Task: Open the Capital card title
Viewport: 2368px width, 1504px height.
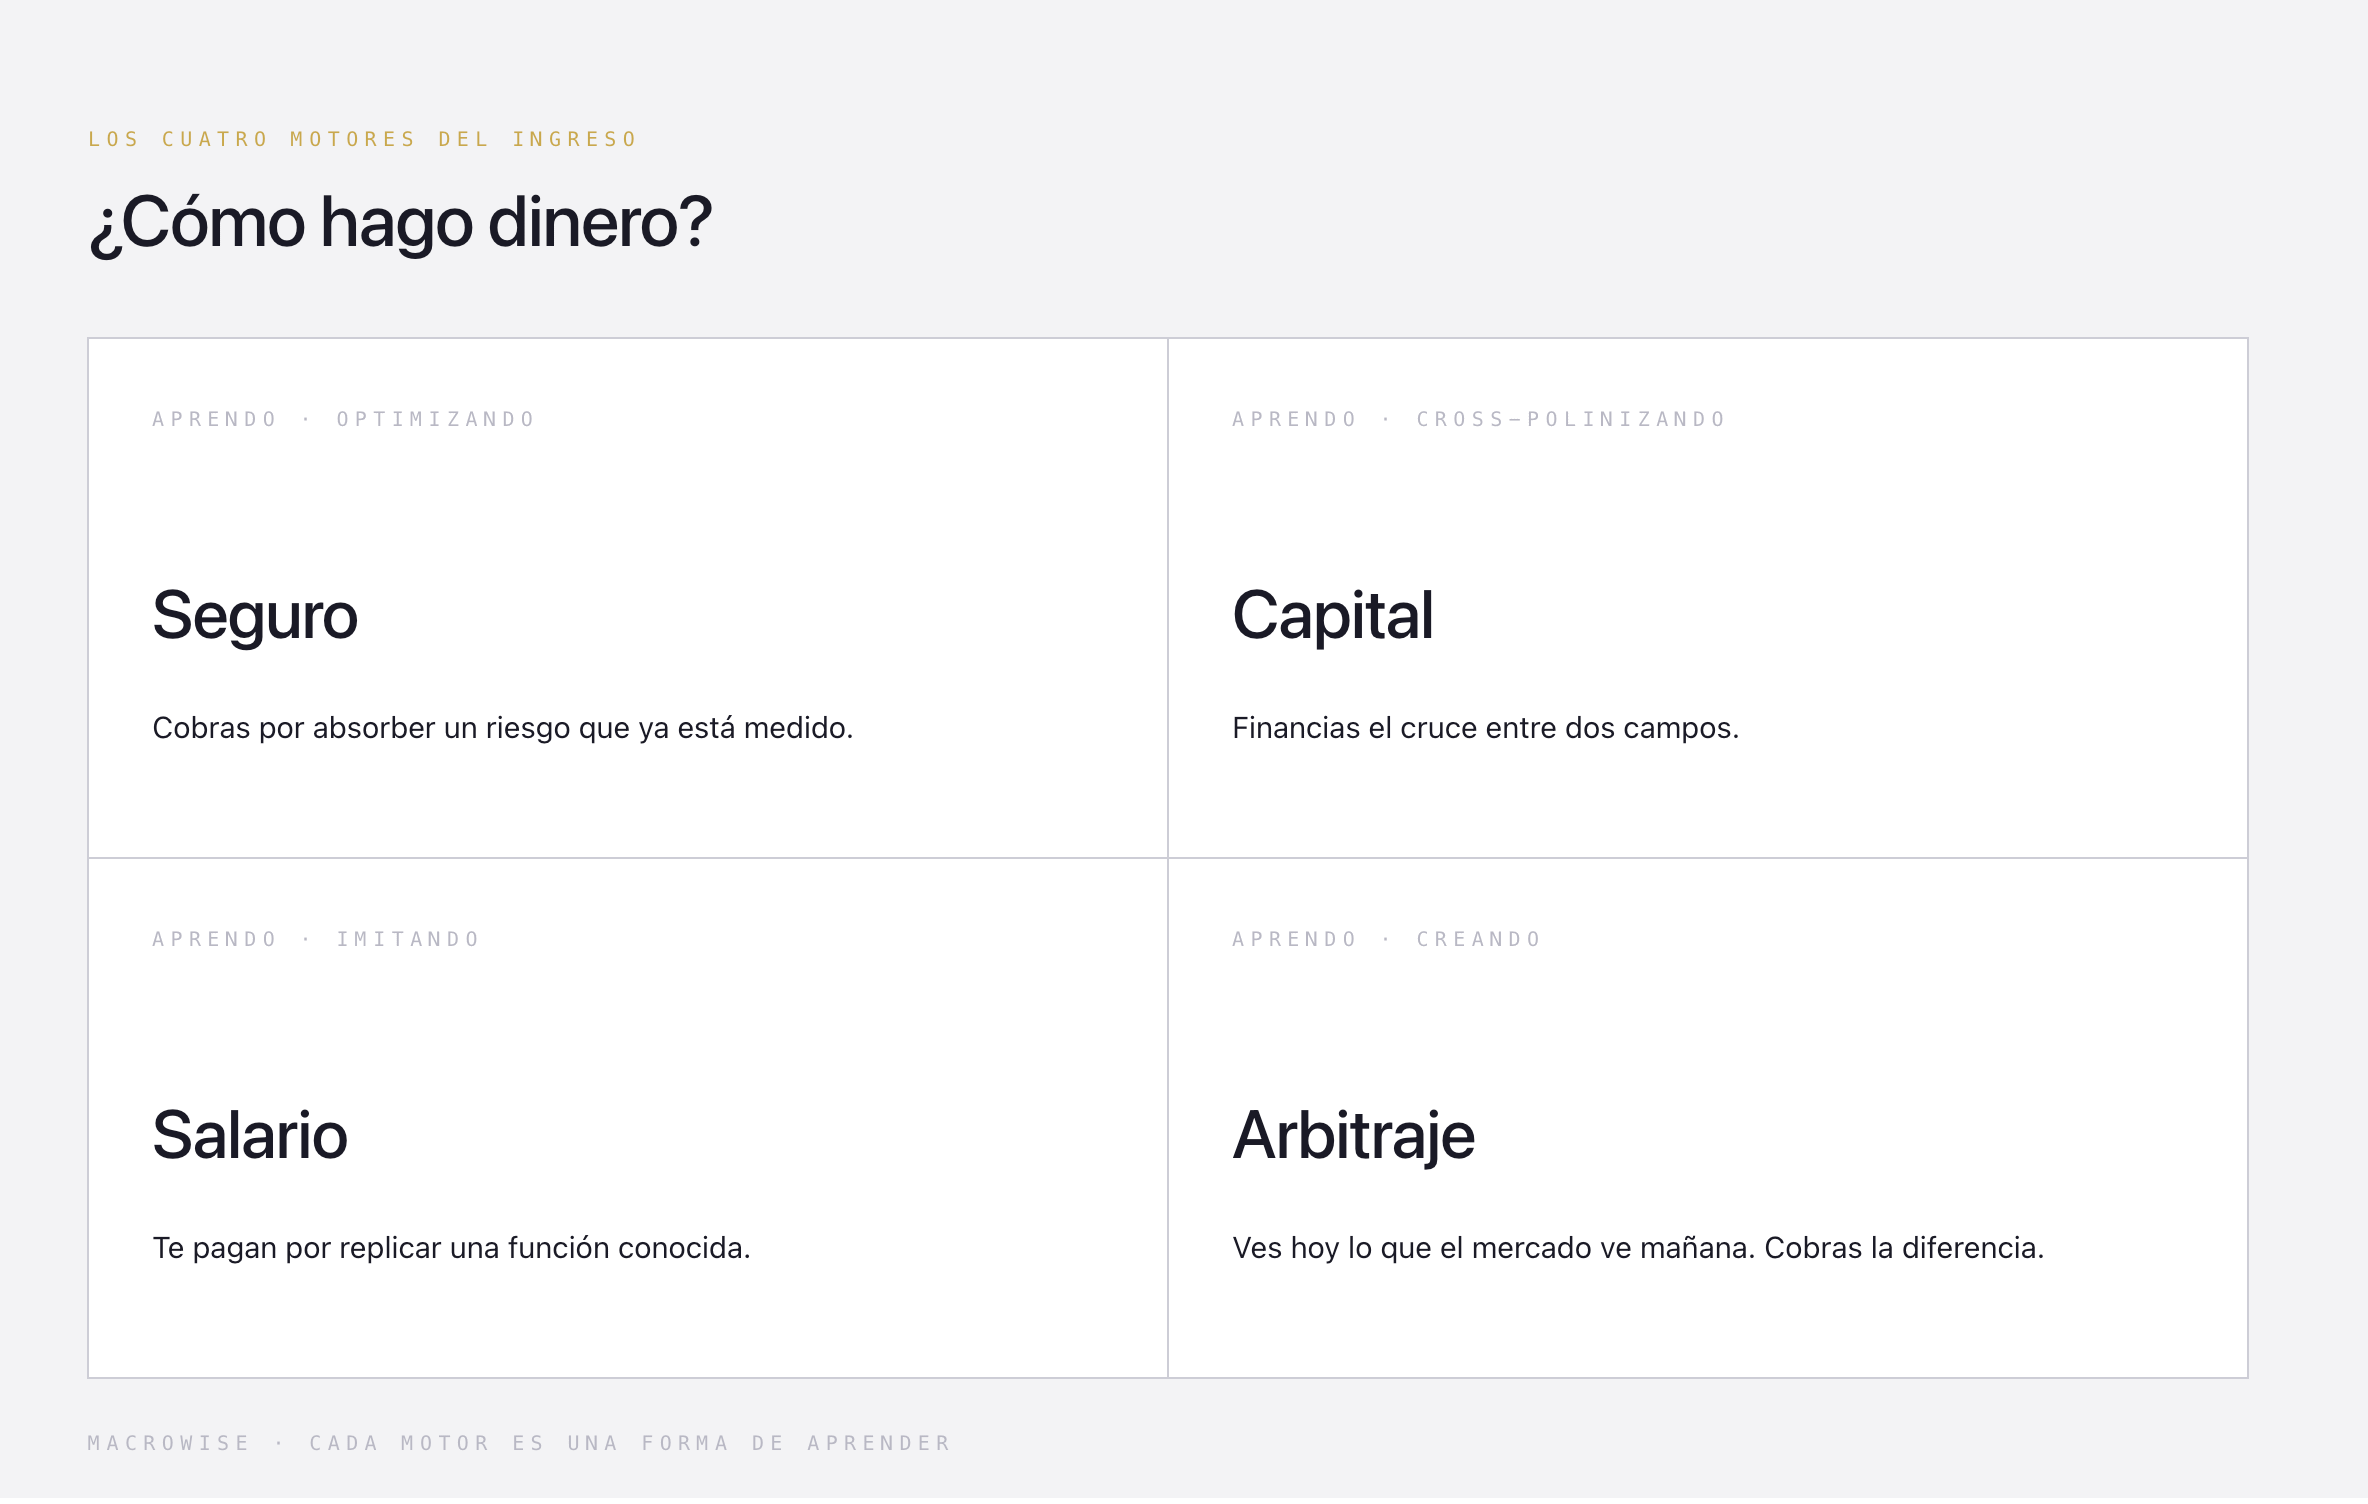Action: (x=1333, y=615)
